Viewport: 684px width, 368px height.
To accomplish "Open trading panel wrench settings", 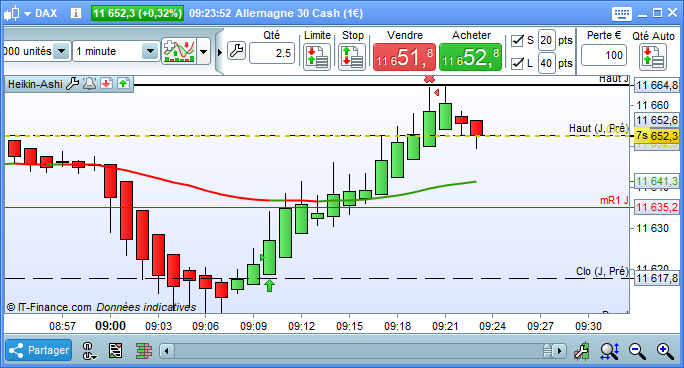I will coord(236,51).
